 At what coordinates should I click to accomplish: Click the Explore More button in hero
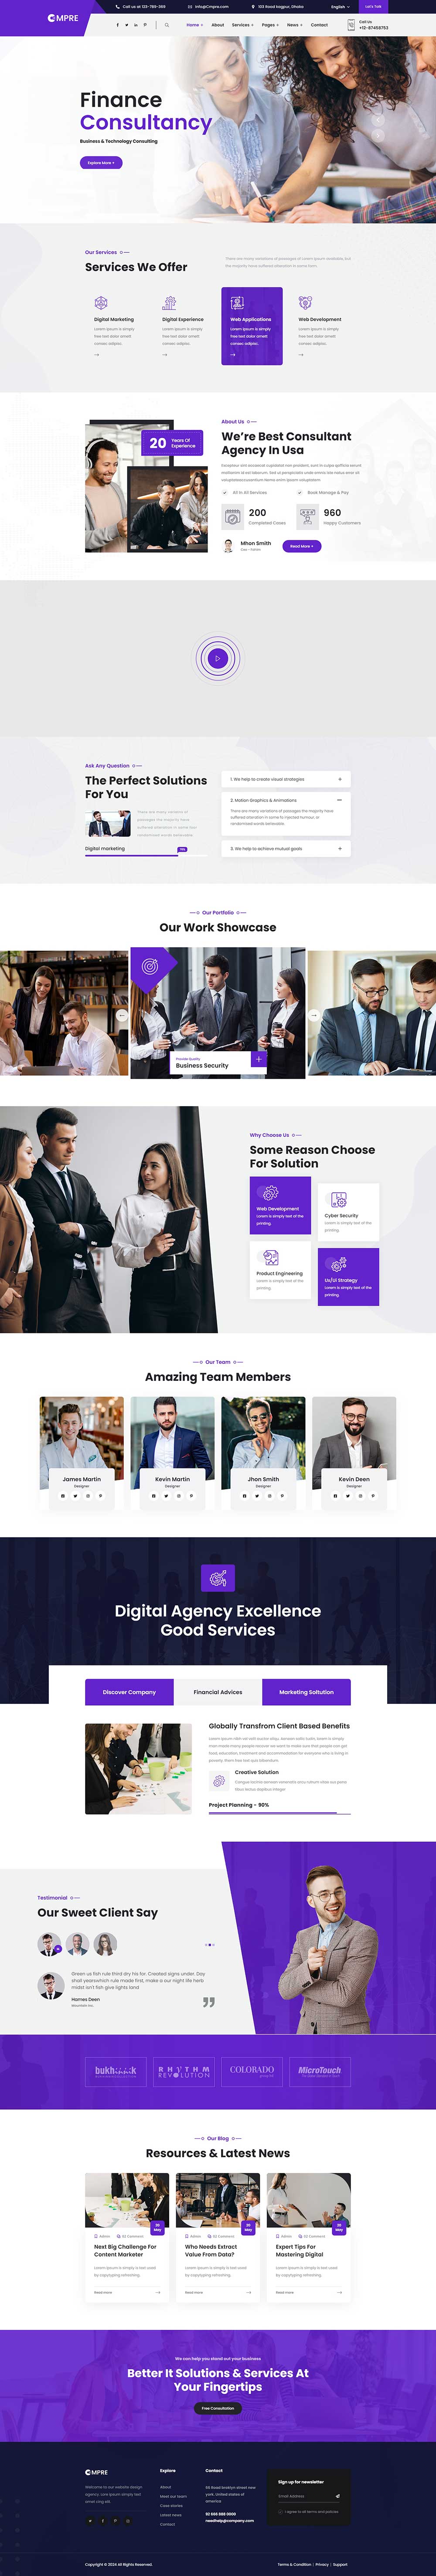point(101,163)
